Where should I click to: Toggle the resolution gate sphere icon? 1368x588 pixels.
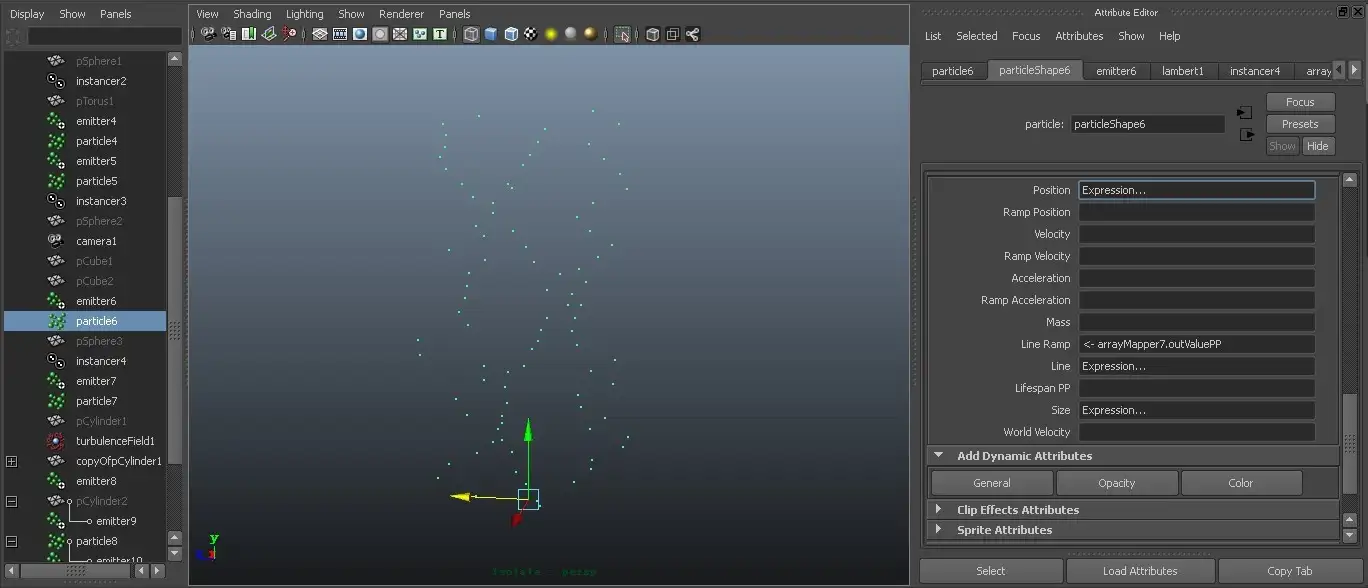[360, 34]
